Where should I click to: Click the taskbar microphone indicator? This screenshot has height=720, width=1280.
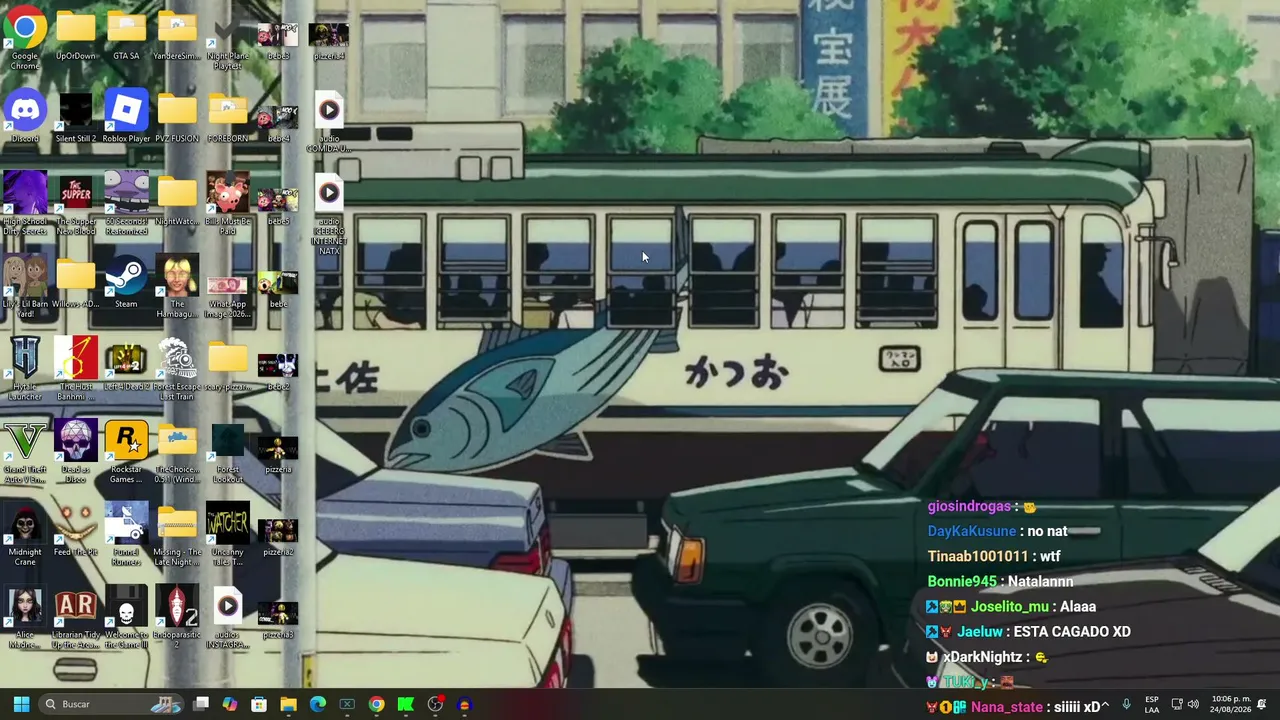click(x=1126, y=705)
